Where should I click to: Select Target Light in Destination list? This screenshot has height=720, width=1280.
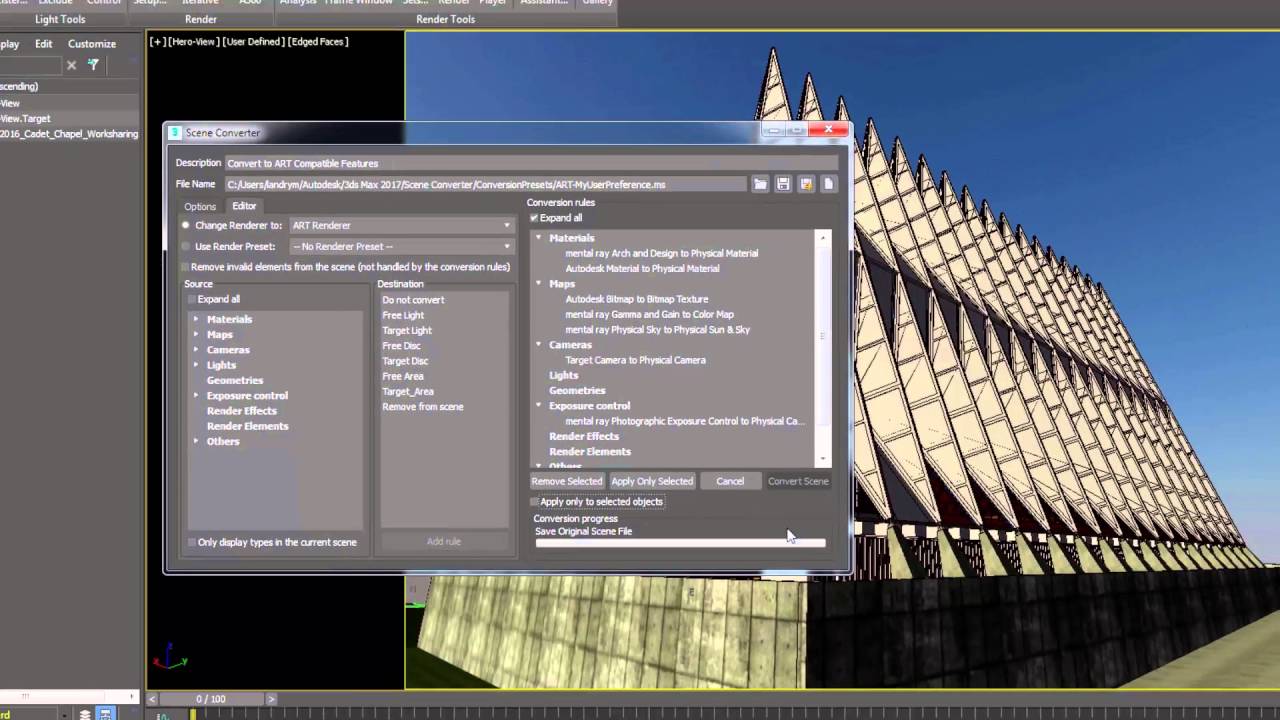pos(407,330)
